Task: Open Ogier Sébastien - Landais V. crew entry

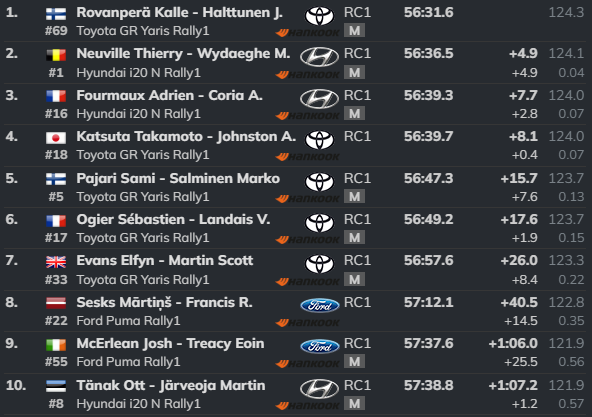Action: point(173,219)
